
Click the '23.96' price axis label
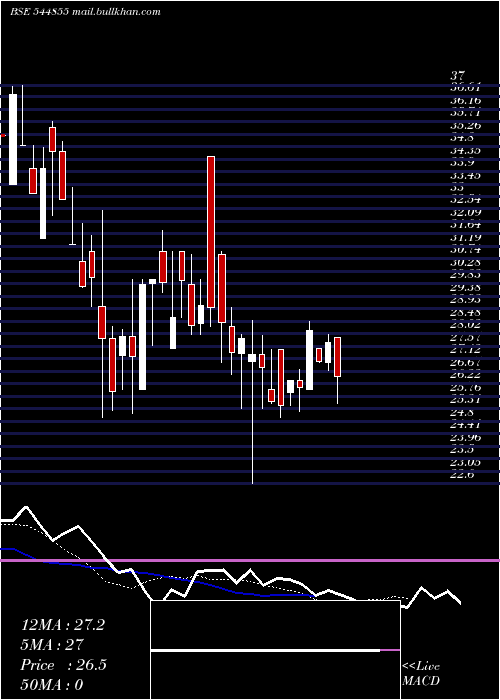(x=466, y=438)
